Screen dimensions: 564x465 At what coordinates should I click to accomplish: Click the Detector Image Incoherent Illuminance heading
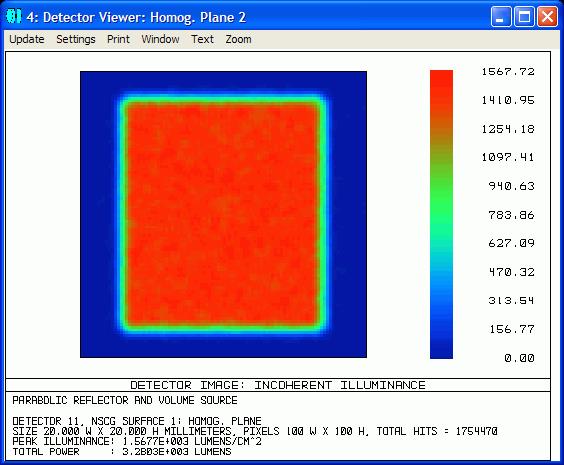tap(278, 385)
